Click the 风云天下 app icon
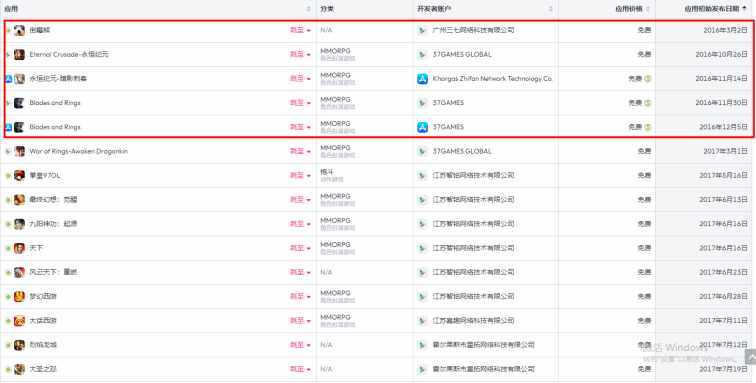Viewport: 756px width, 383px height. [19, 272]
